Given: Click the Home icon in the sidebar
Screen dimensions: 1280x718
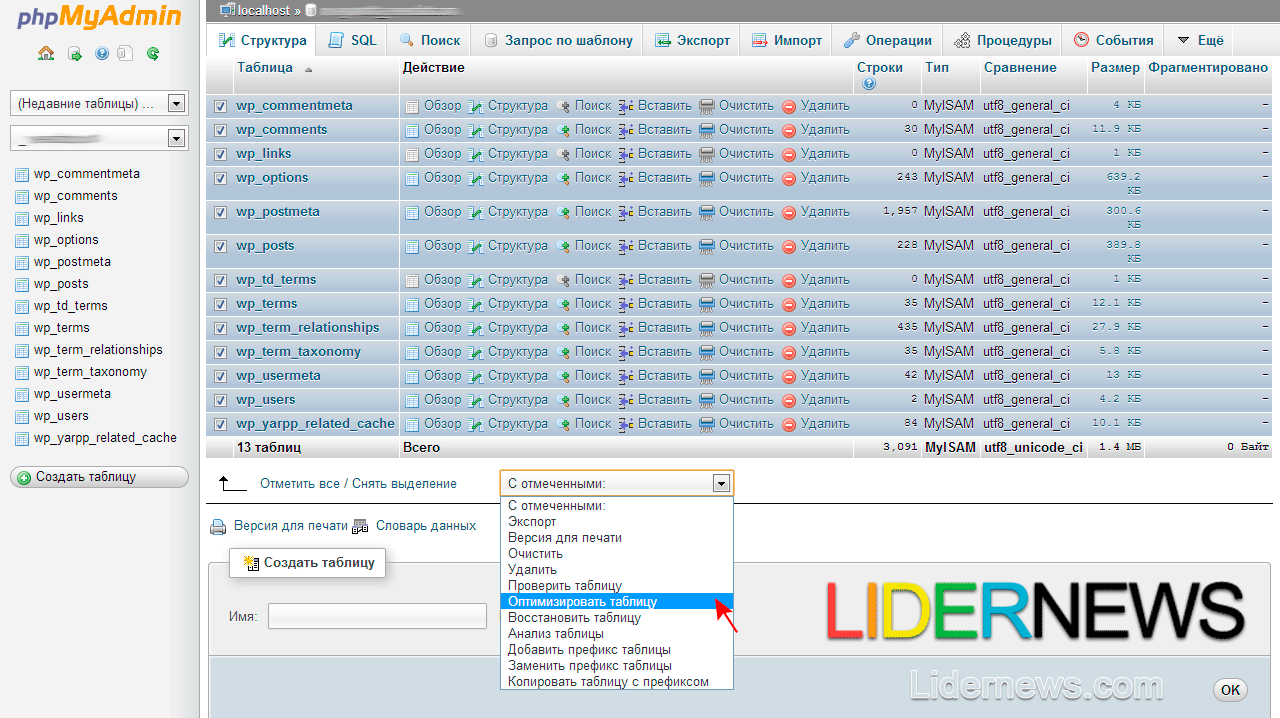Looking at the screenshot, I should click(46, 54).
